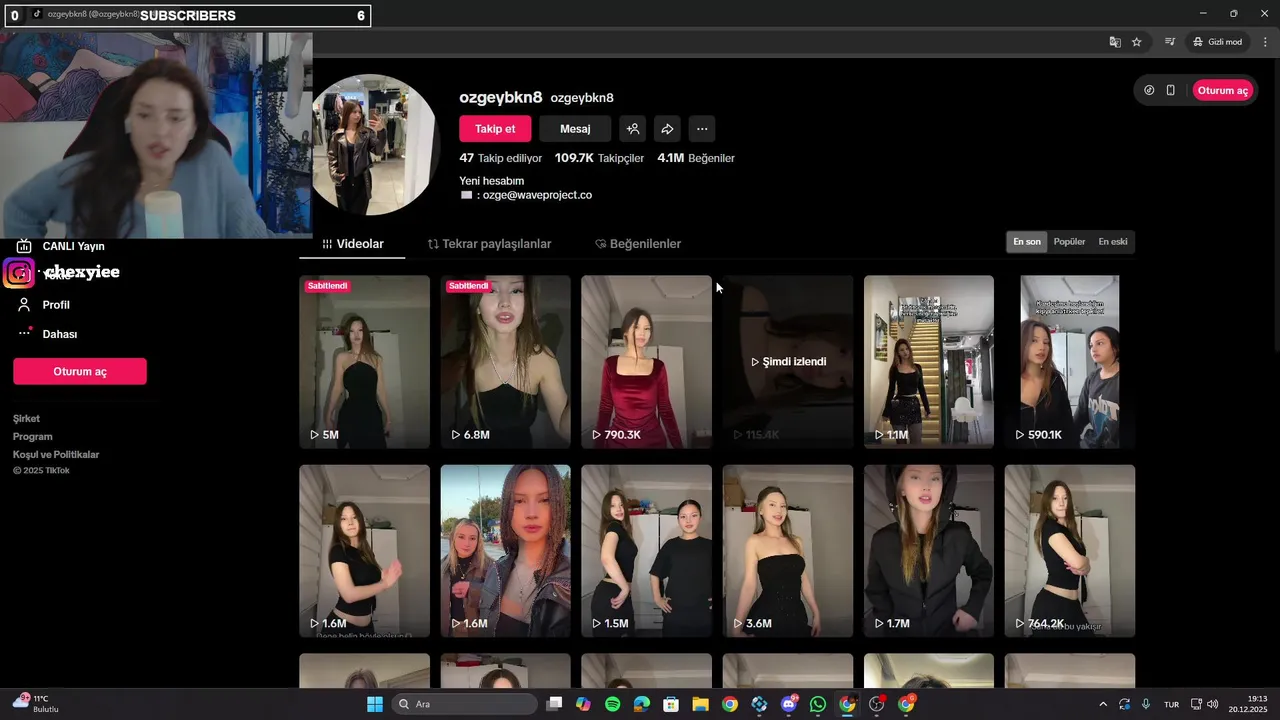1280x720 pixels.
Task: Click the Gizli mod incognito indicator
Action: (x=1218, y=42)
